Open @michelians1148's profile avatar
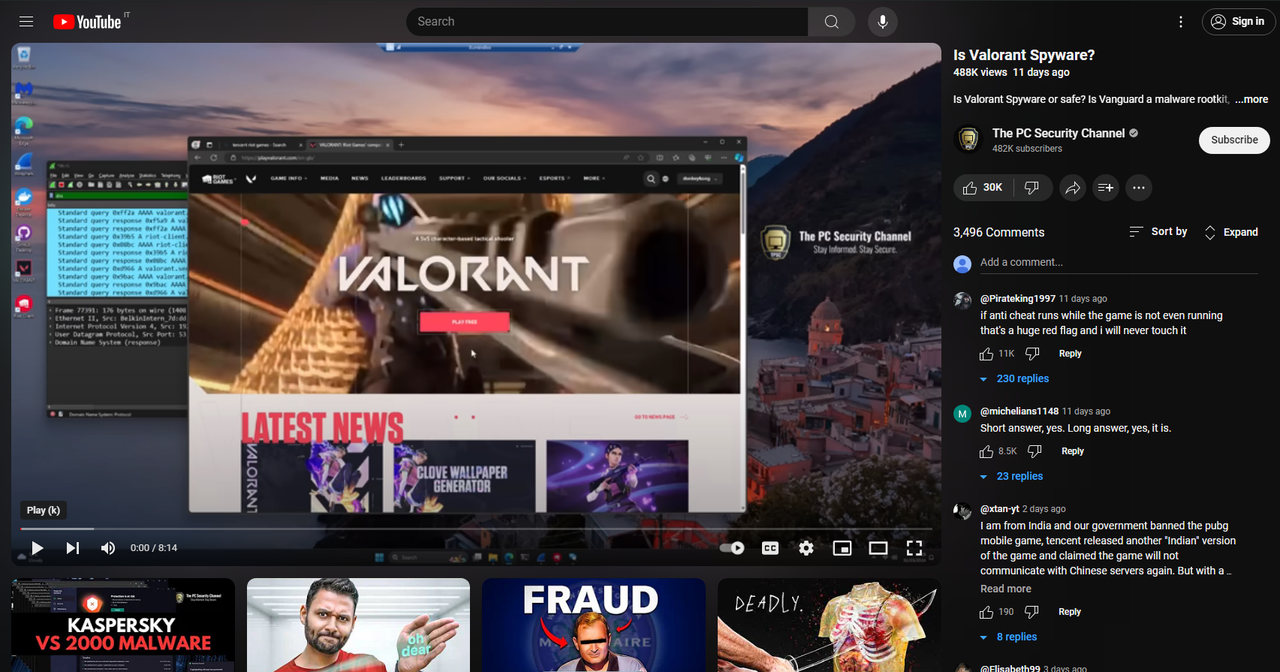 point(962,414)
